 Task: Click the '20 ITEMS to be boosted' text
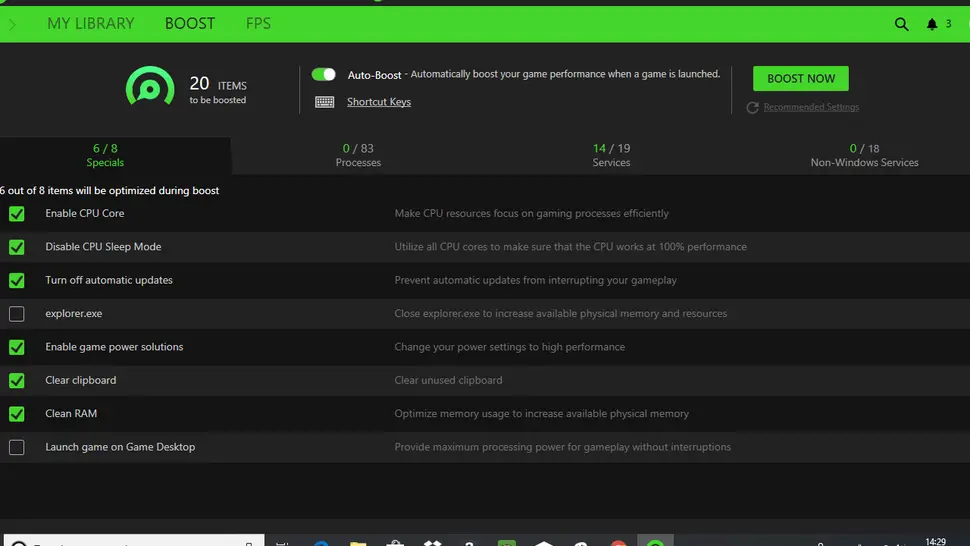pos(218,89)
